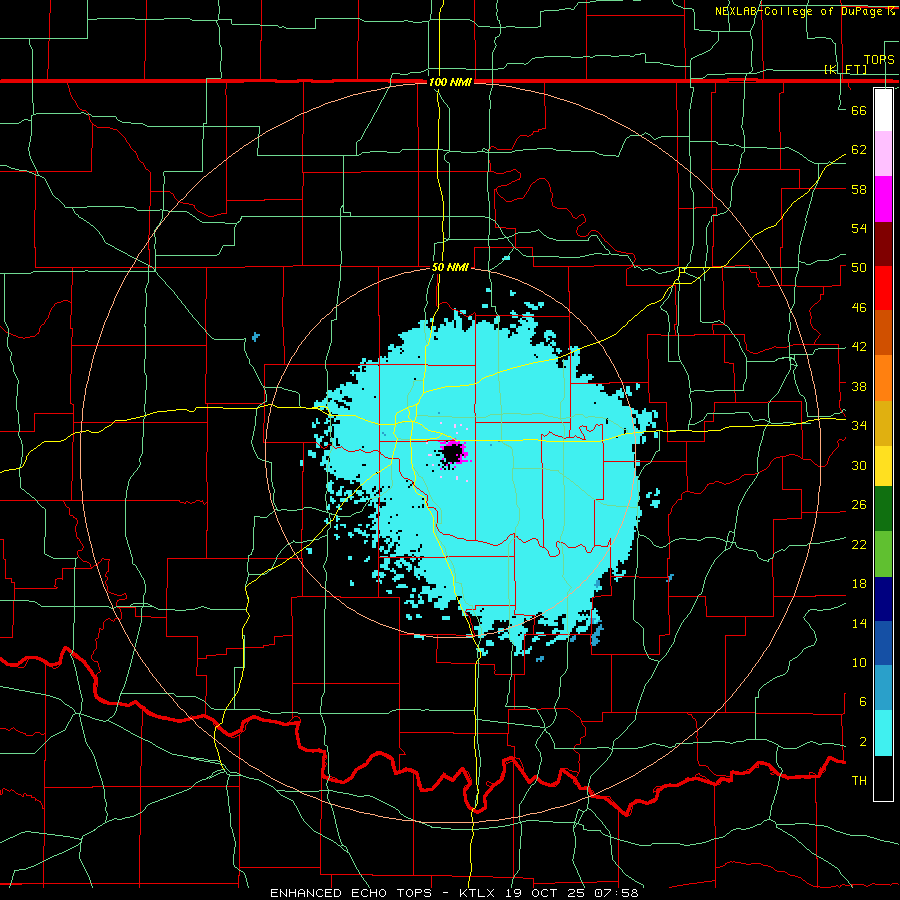Click the 26 value on the legend scale
The width and height of the screenshot is (900, 900).
[x=859, y=505]
